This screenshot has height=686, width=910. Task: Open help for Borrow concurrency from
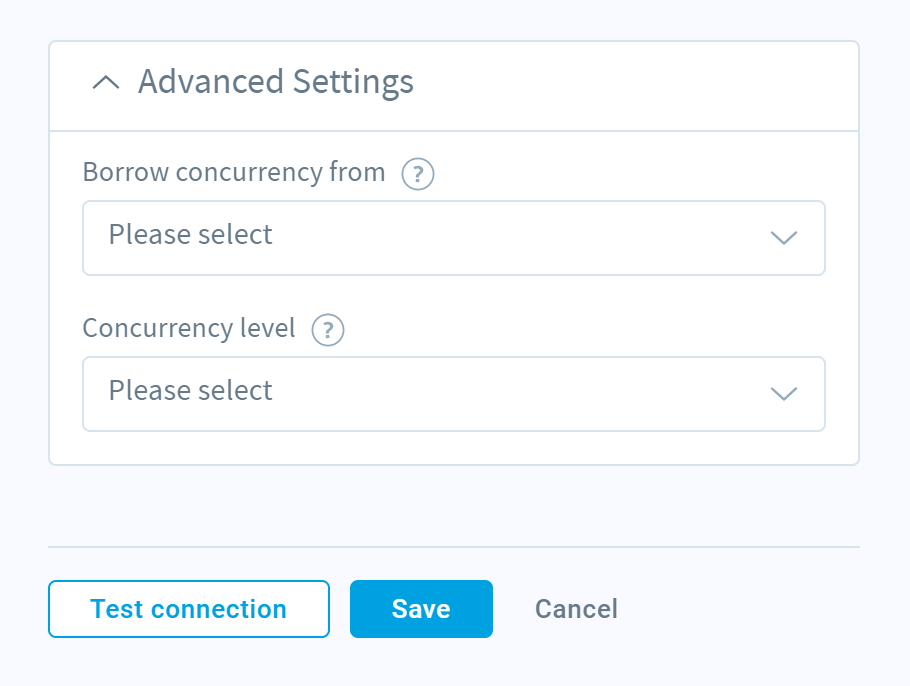(418, 174)
